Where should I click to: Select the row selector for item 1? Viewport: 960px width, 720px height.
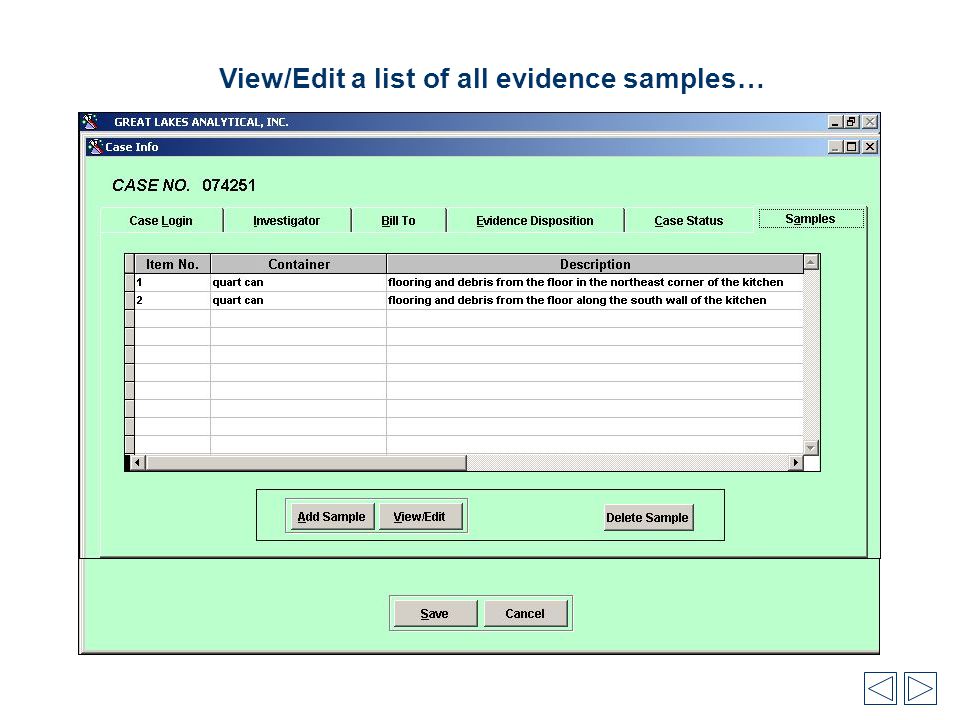point(129,282)
